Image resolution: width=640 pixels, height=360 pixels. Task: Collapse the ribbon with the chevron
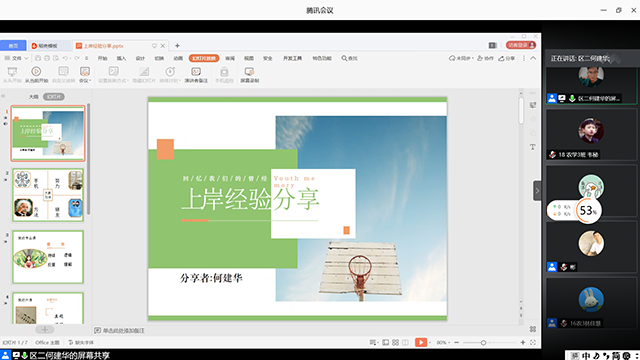pos(533,58)
